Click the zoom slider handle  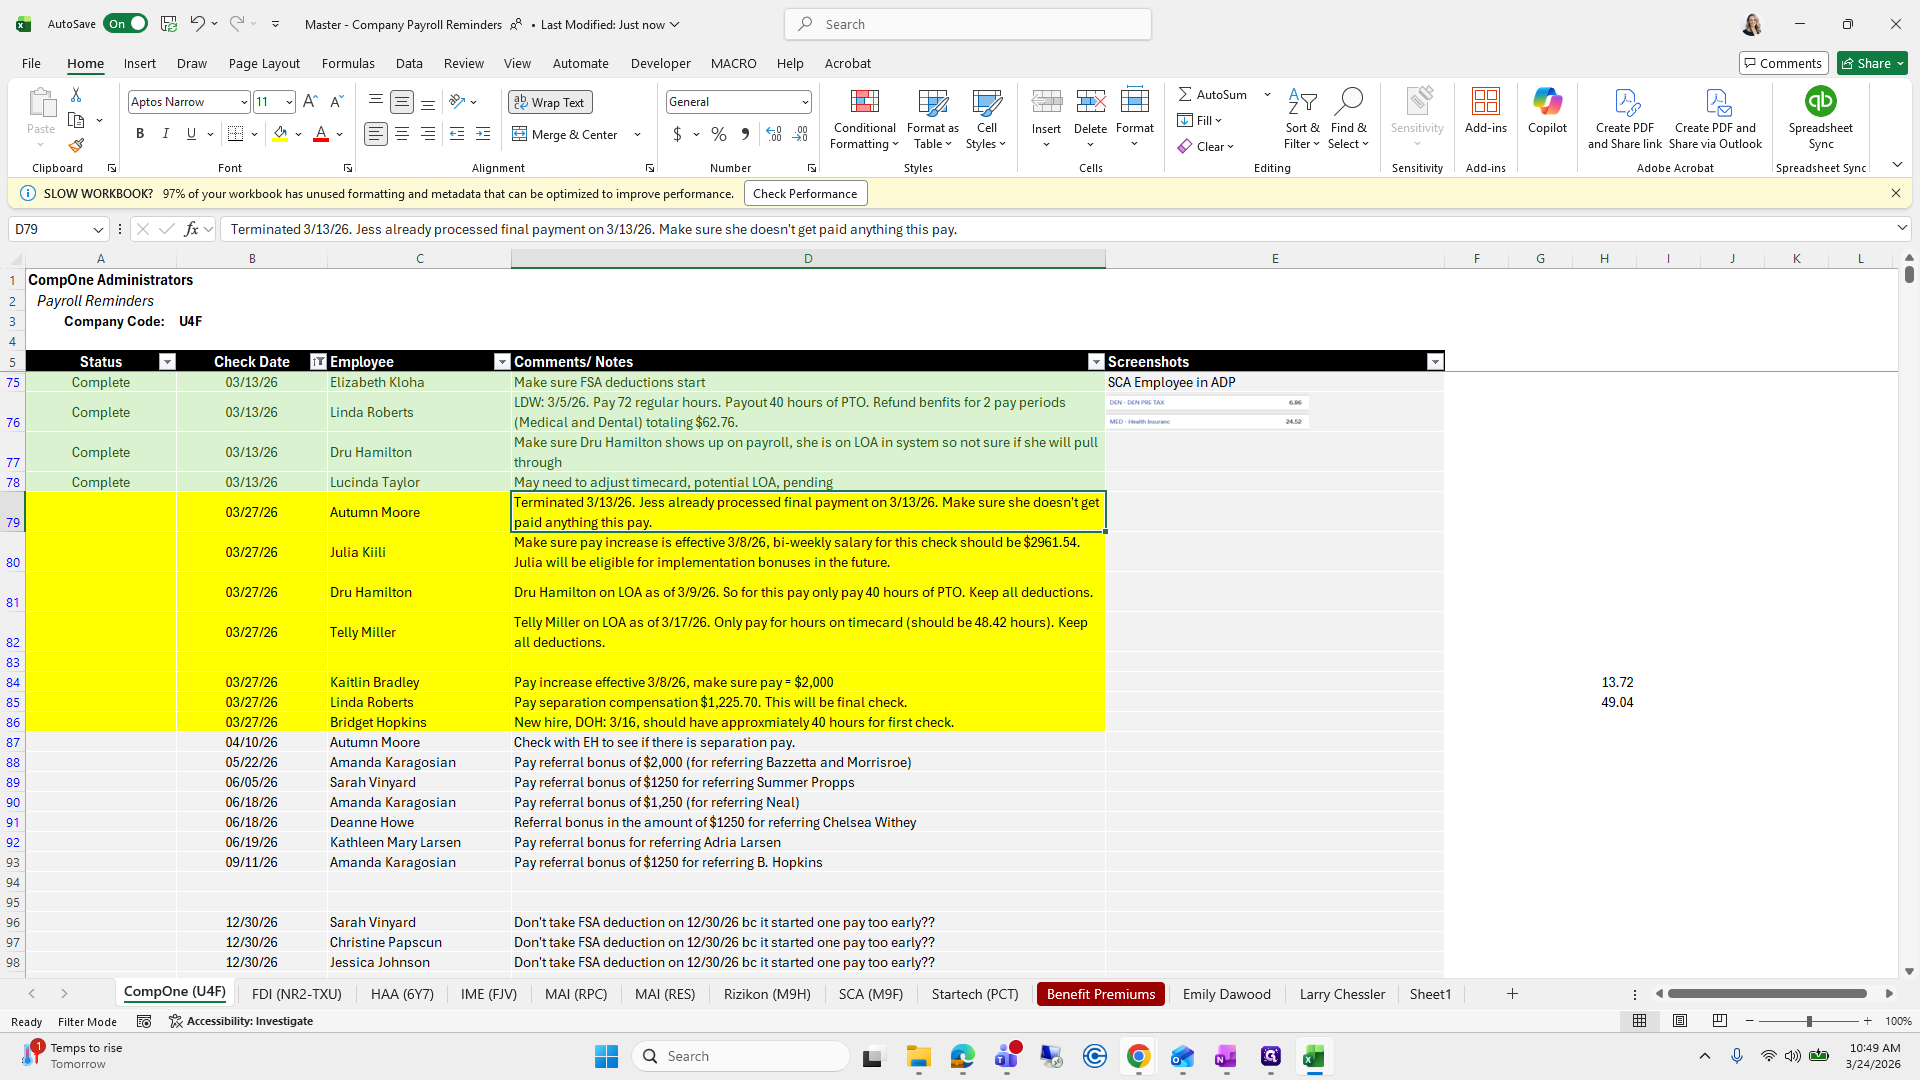tap(1808, 1021)
